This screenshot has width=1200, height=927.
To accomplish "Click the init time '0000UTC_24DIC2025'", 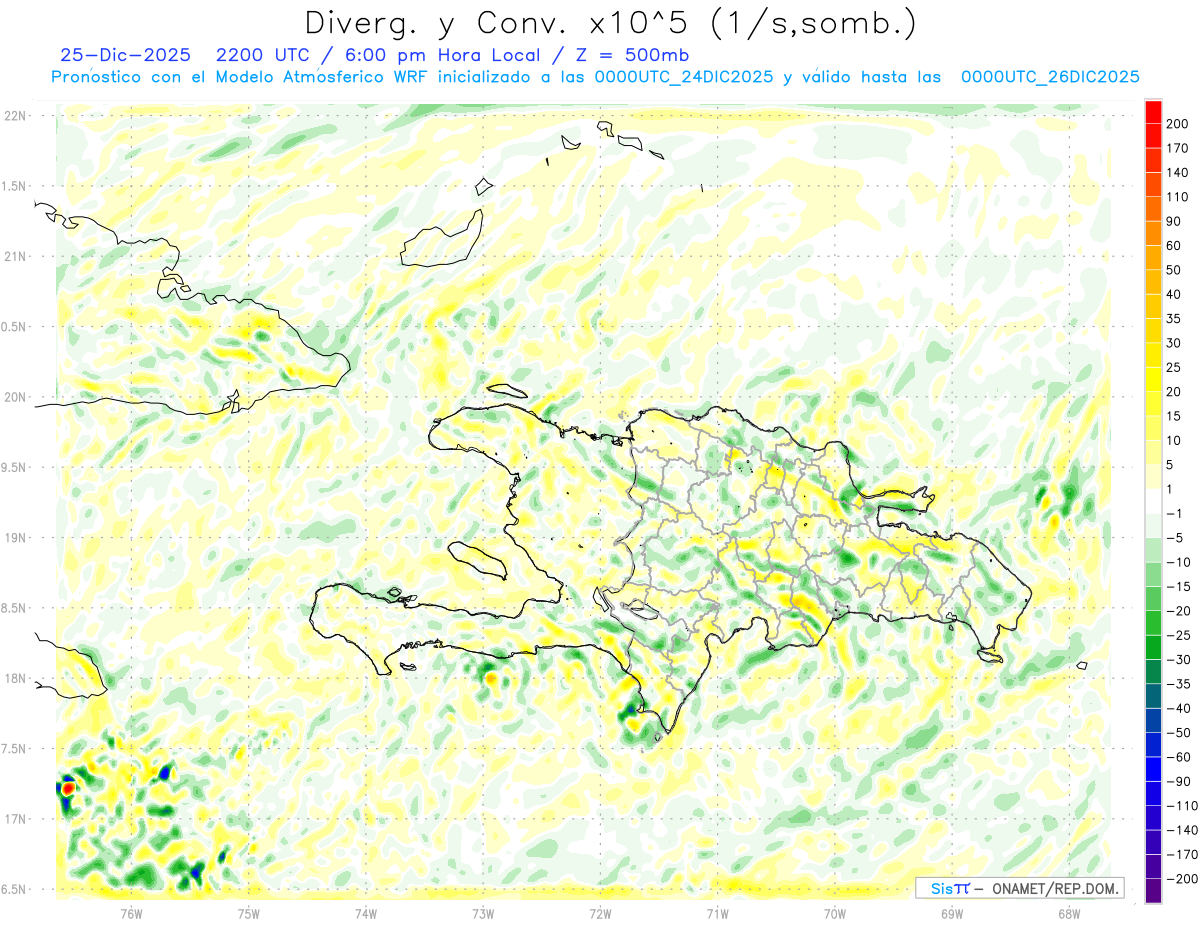I will tap(683, 77).
